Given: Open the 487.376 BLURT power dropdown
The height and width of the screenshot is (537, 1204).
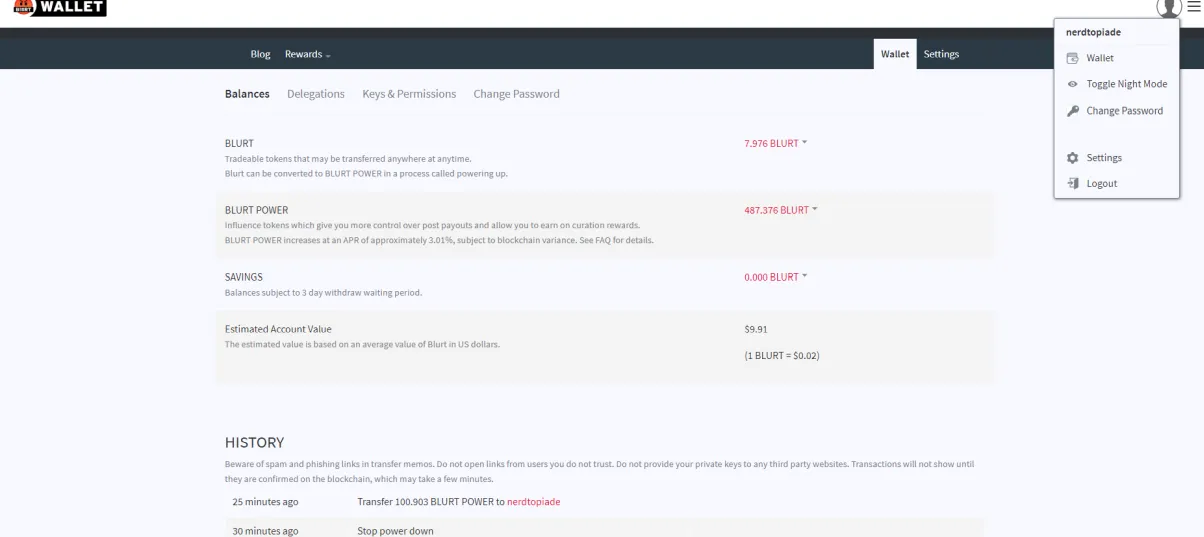Looking at the screenshot, I should coord(780,210).
